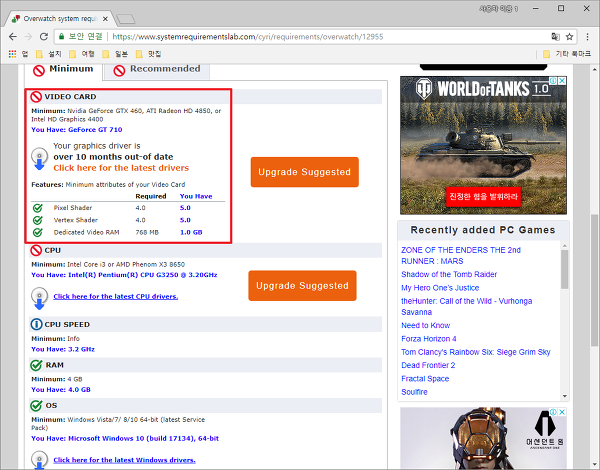Click the Vertex Shader green checkmark
The image size is (600, 470).
[x=38, y=220]
